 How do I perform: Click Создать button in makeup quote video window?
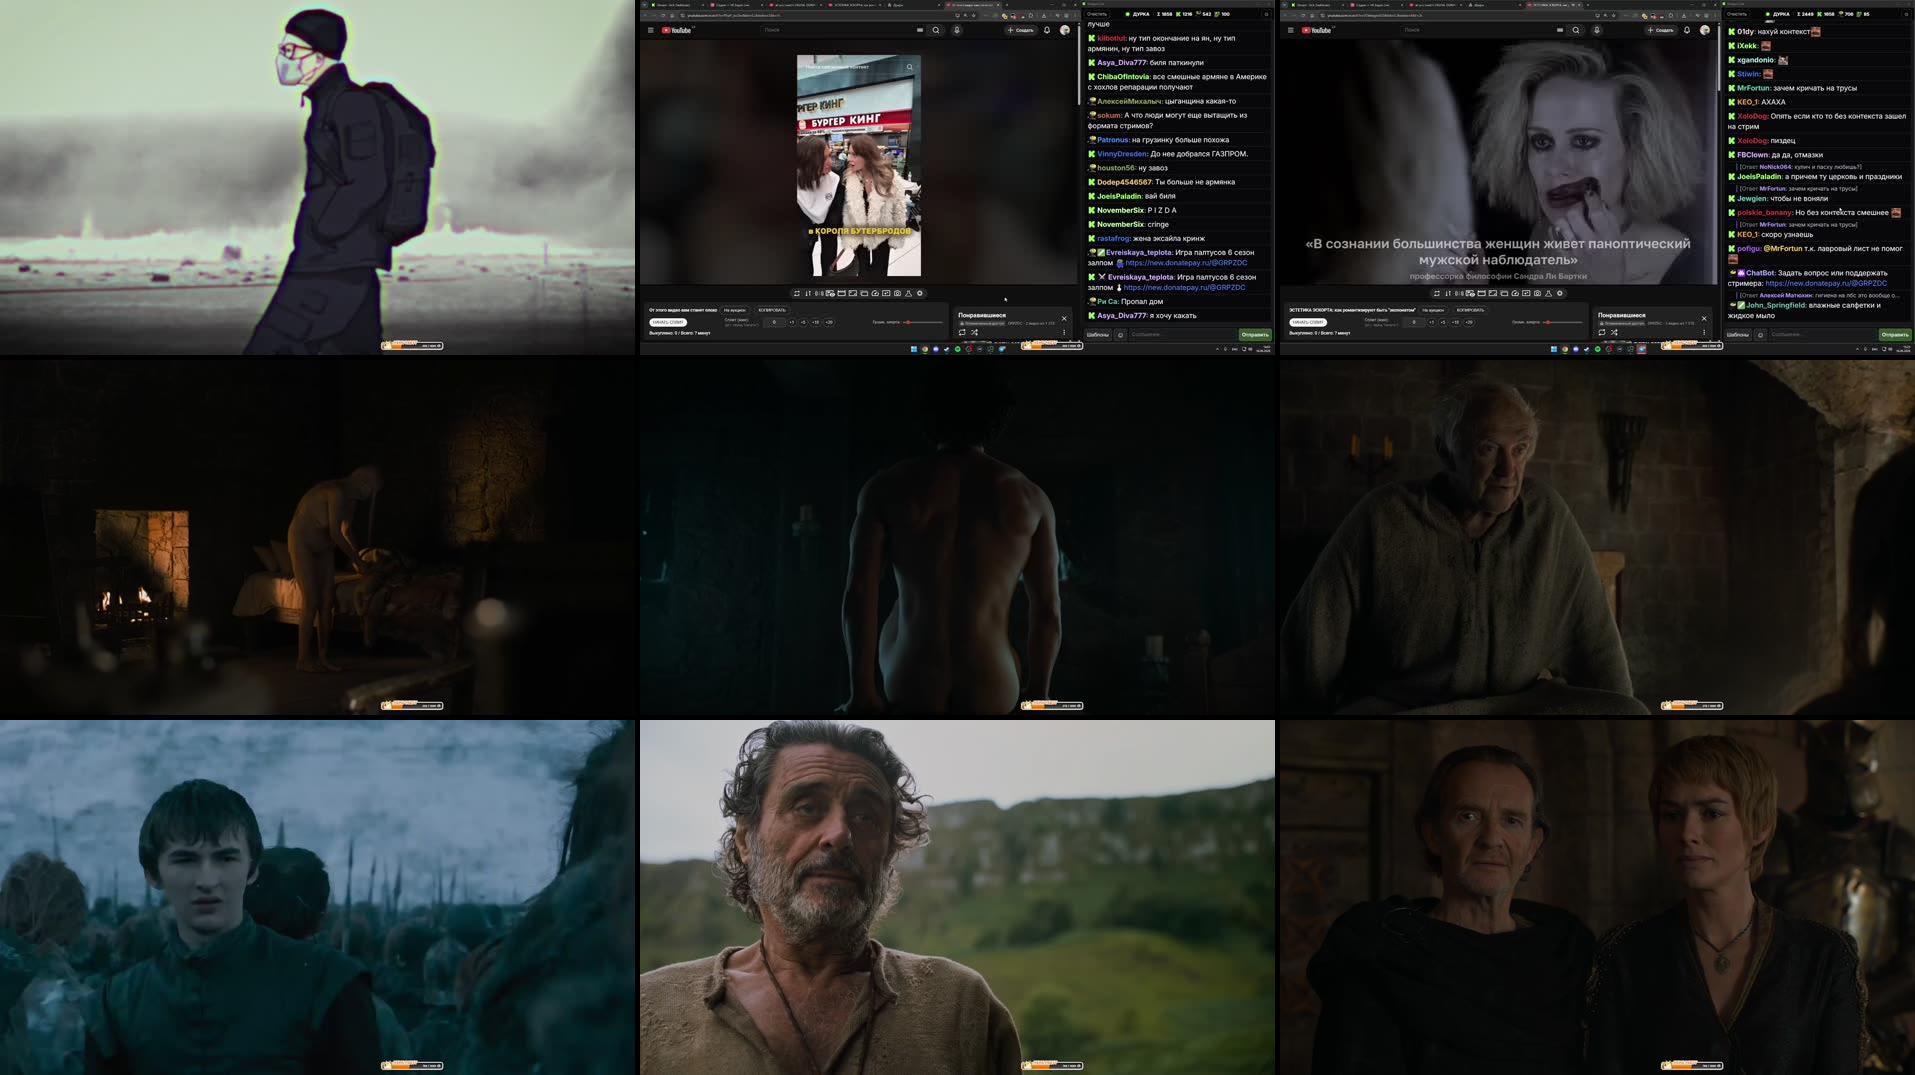1661,30
